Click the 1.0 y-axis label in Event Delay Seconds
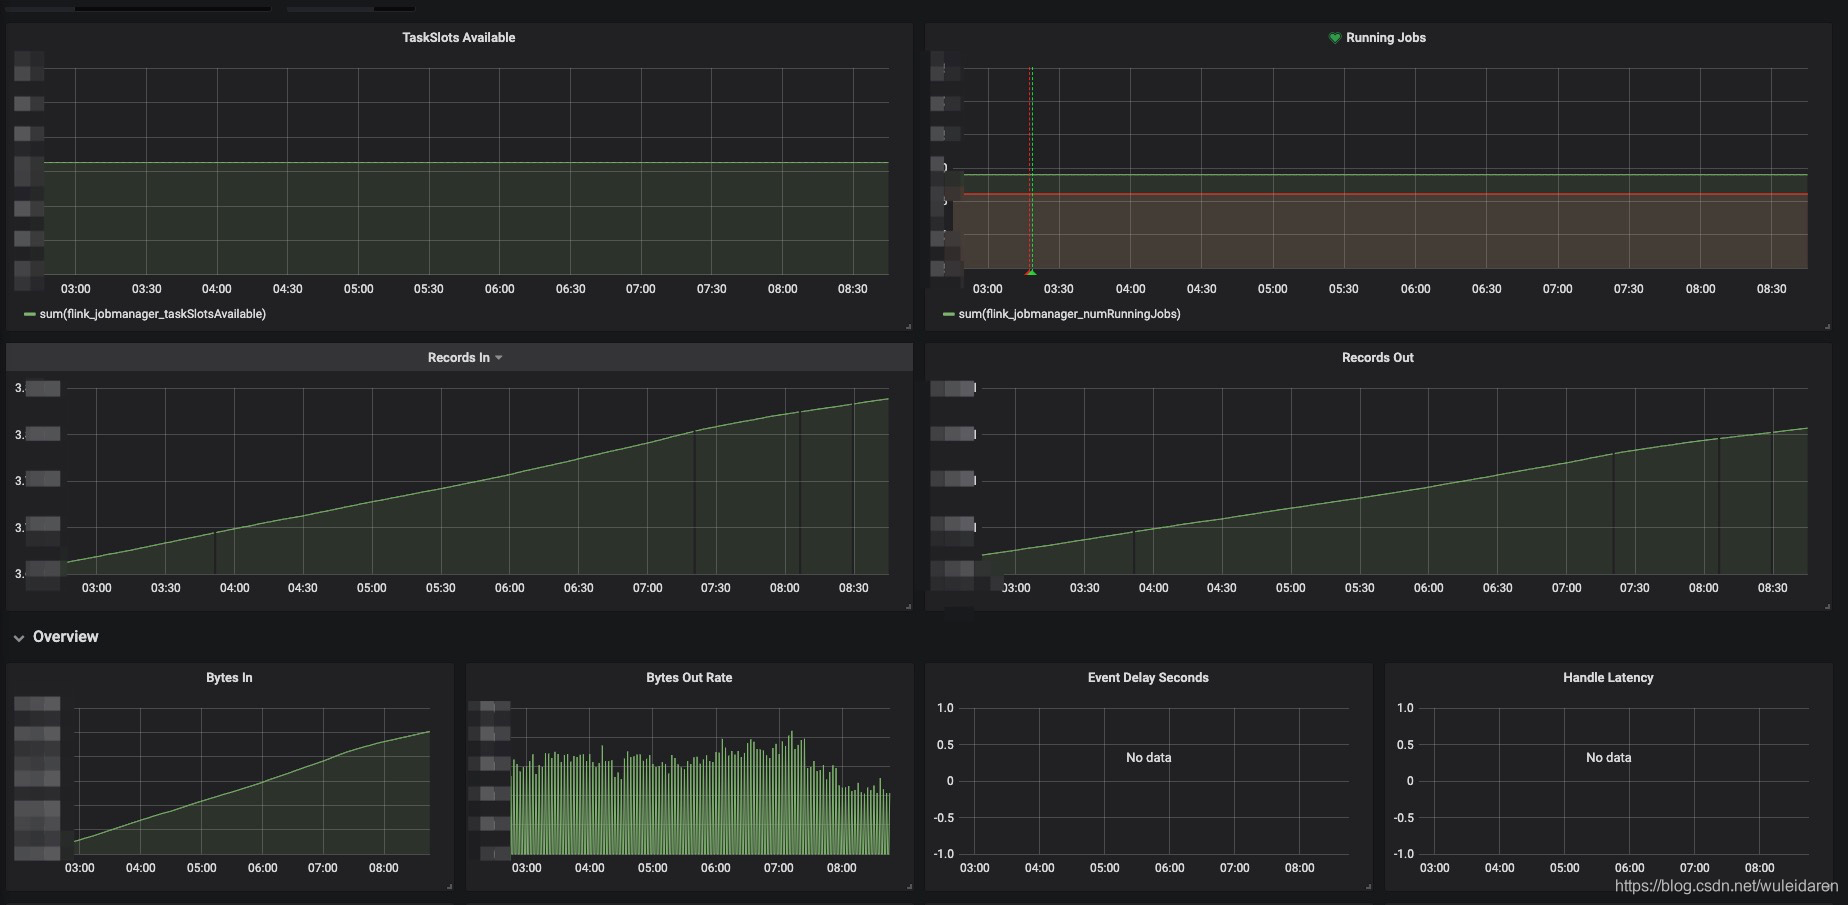The height and width of the screenshot is (905, 1848). tap(945, 708)
